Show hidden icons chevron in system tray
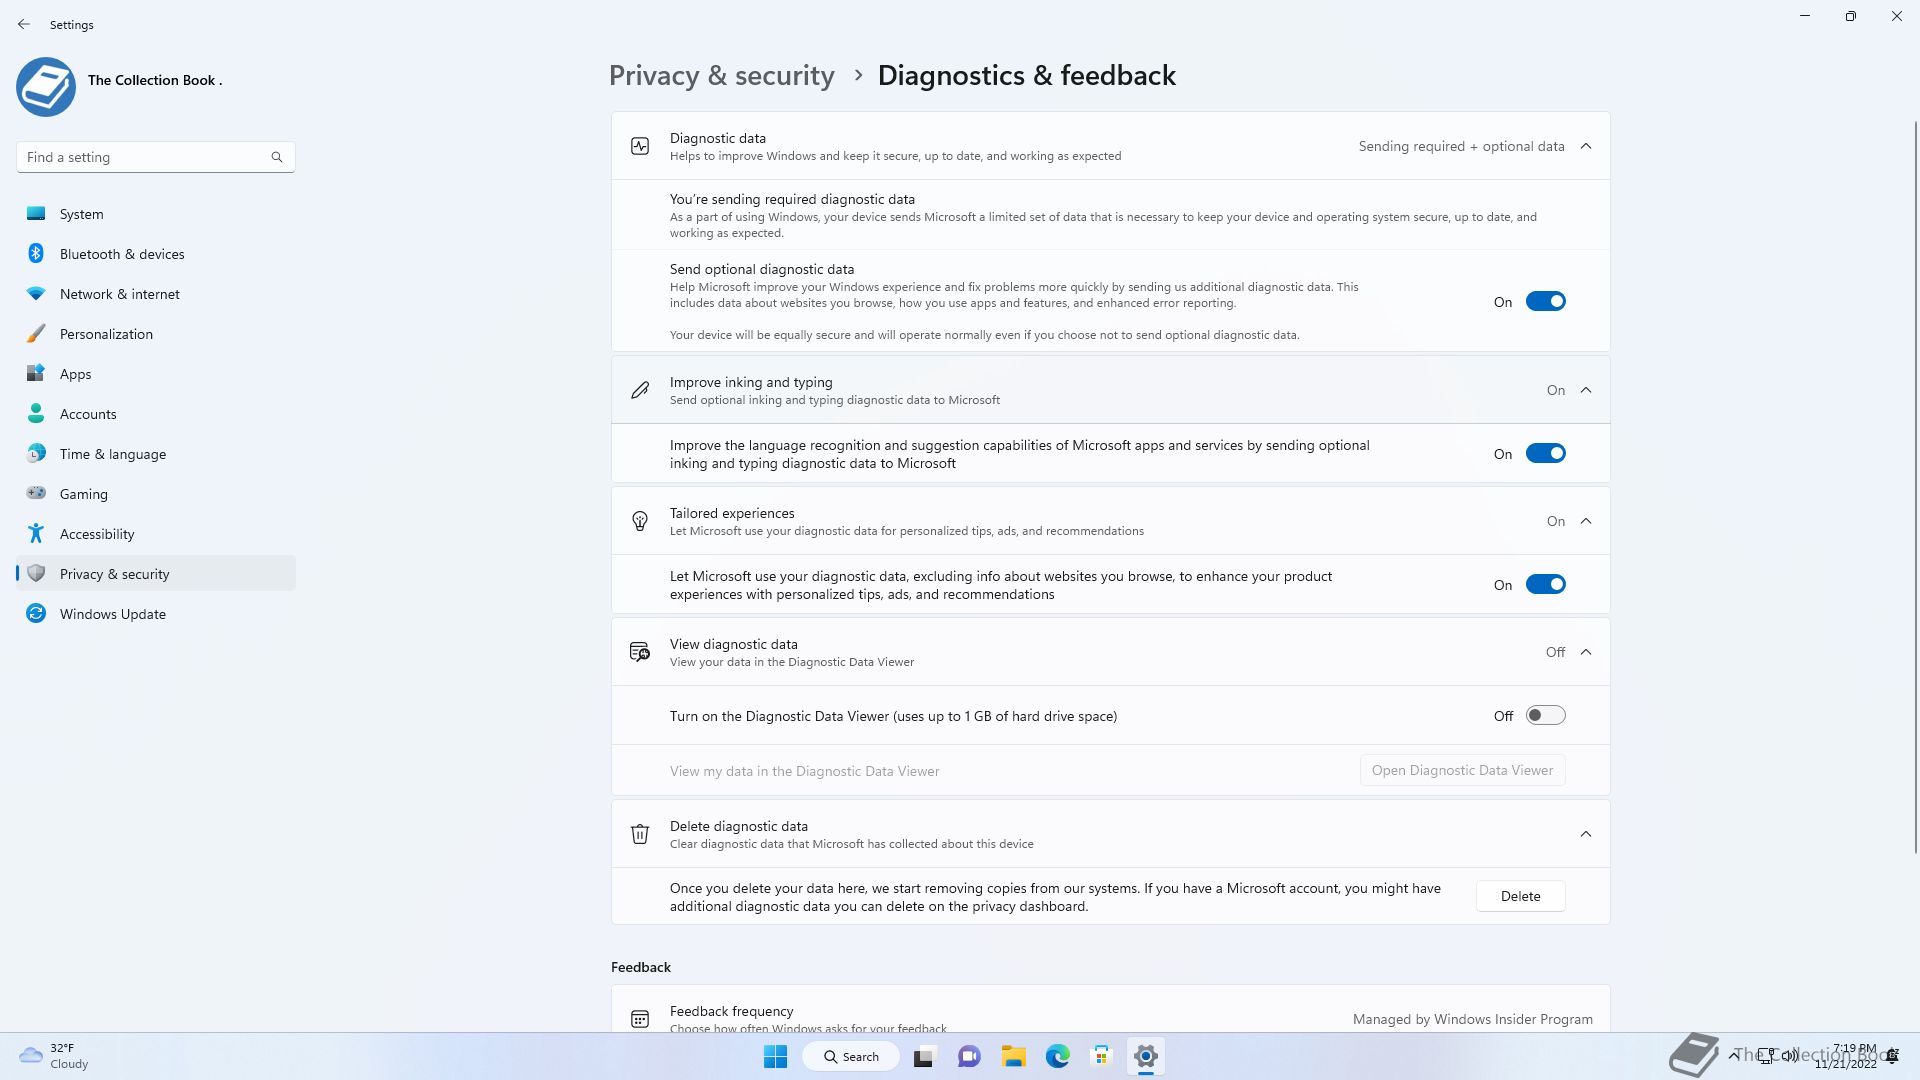 coord(1733,1055)
